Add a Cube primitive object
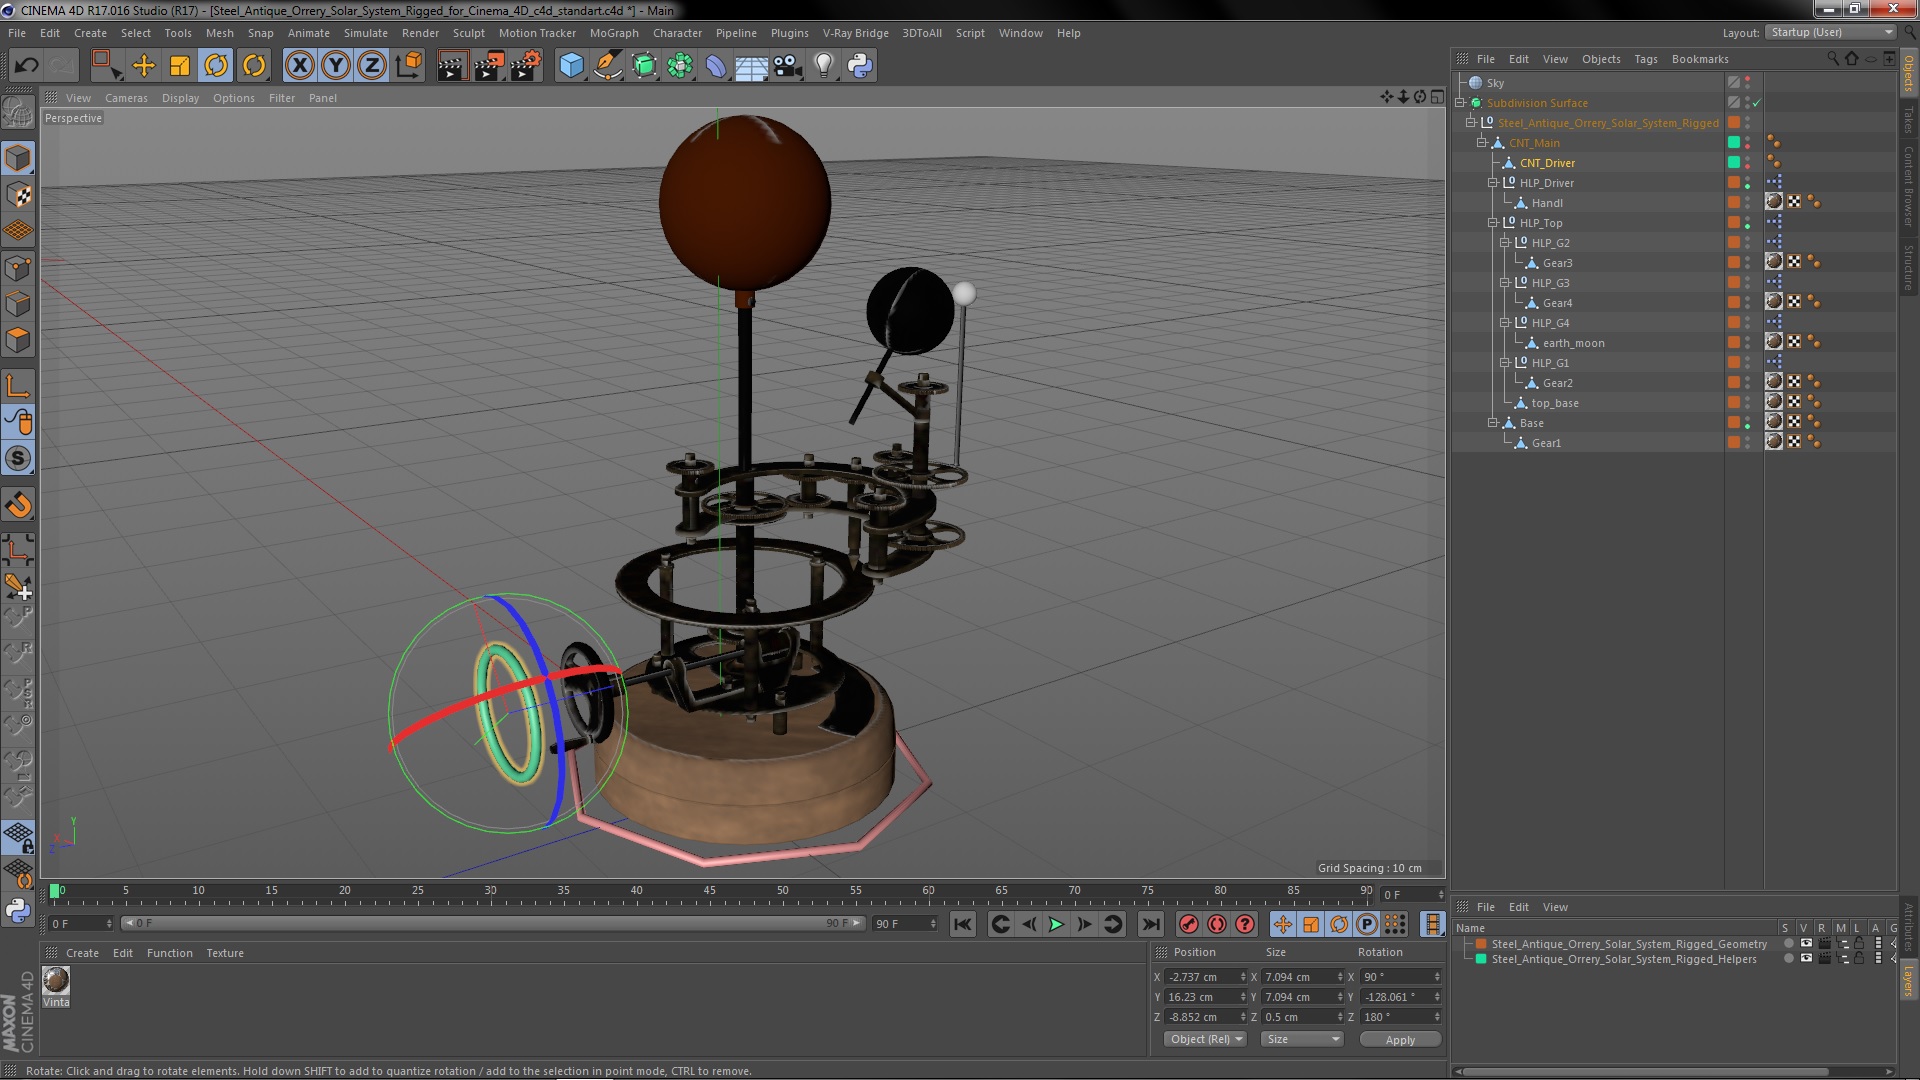The image size is (1920, 1080). tap(571, 66)
